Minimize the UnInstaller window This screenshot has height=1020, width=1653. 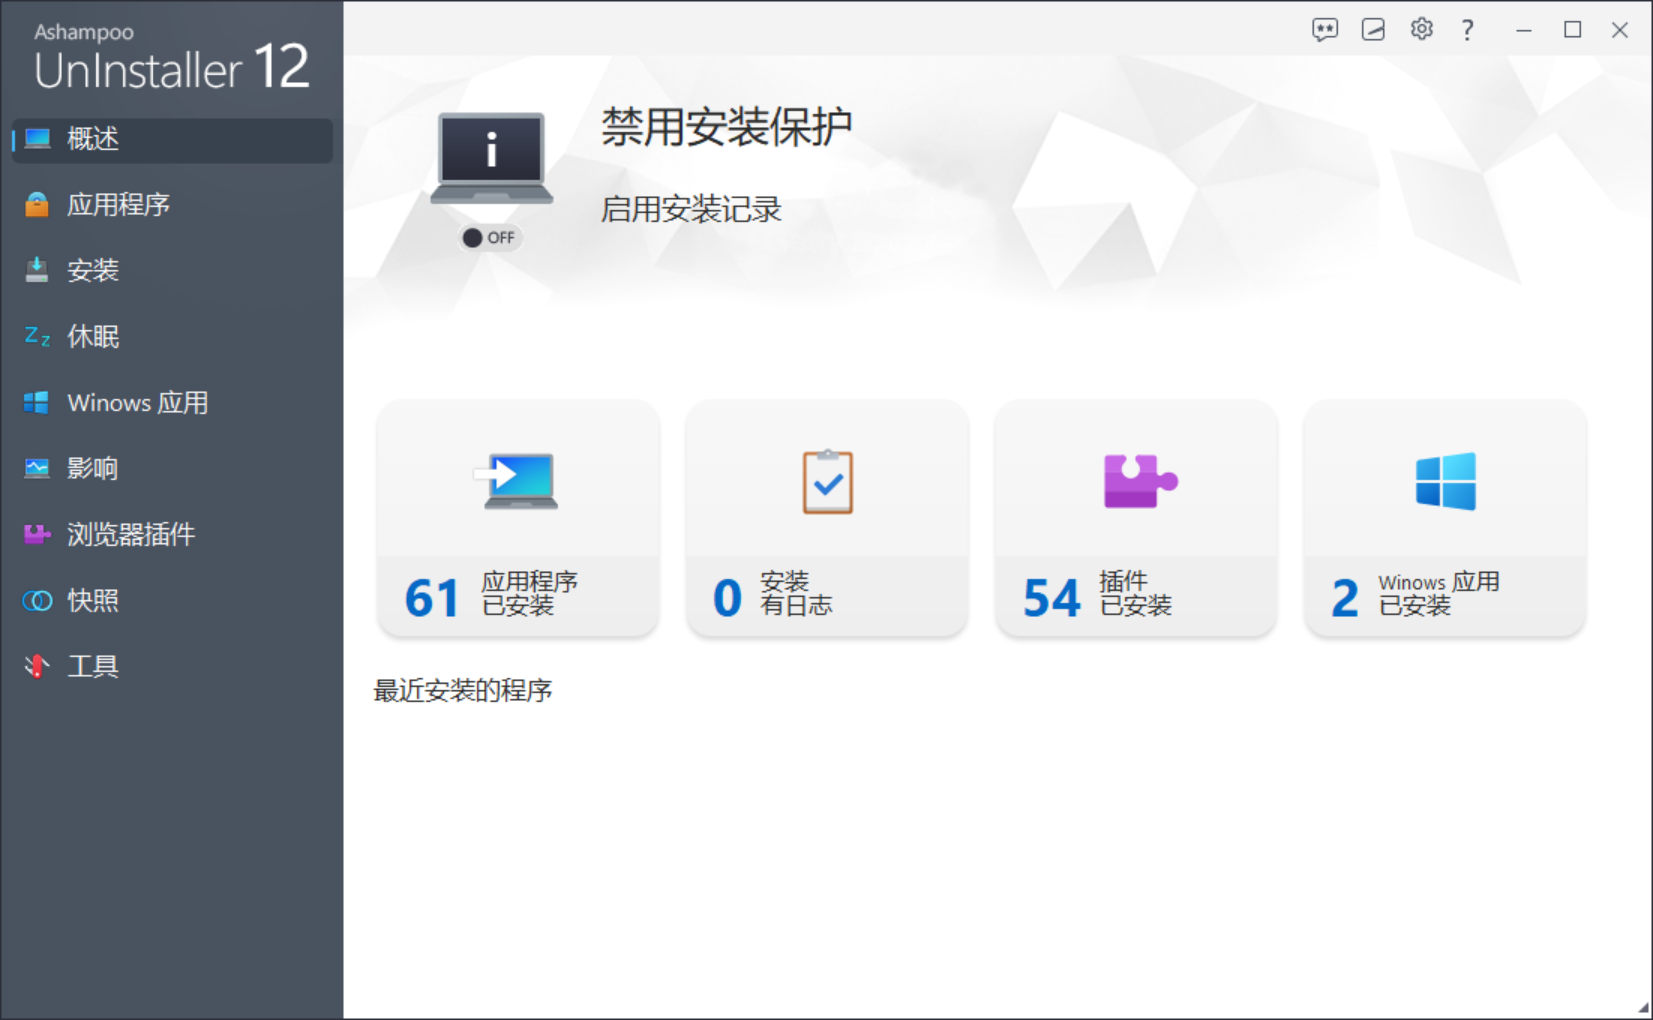(x=1524, y=30)
